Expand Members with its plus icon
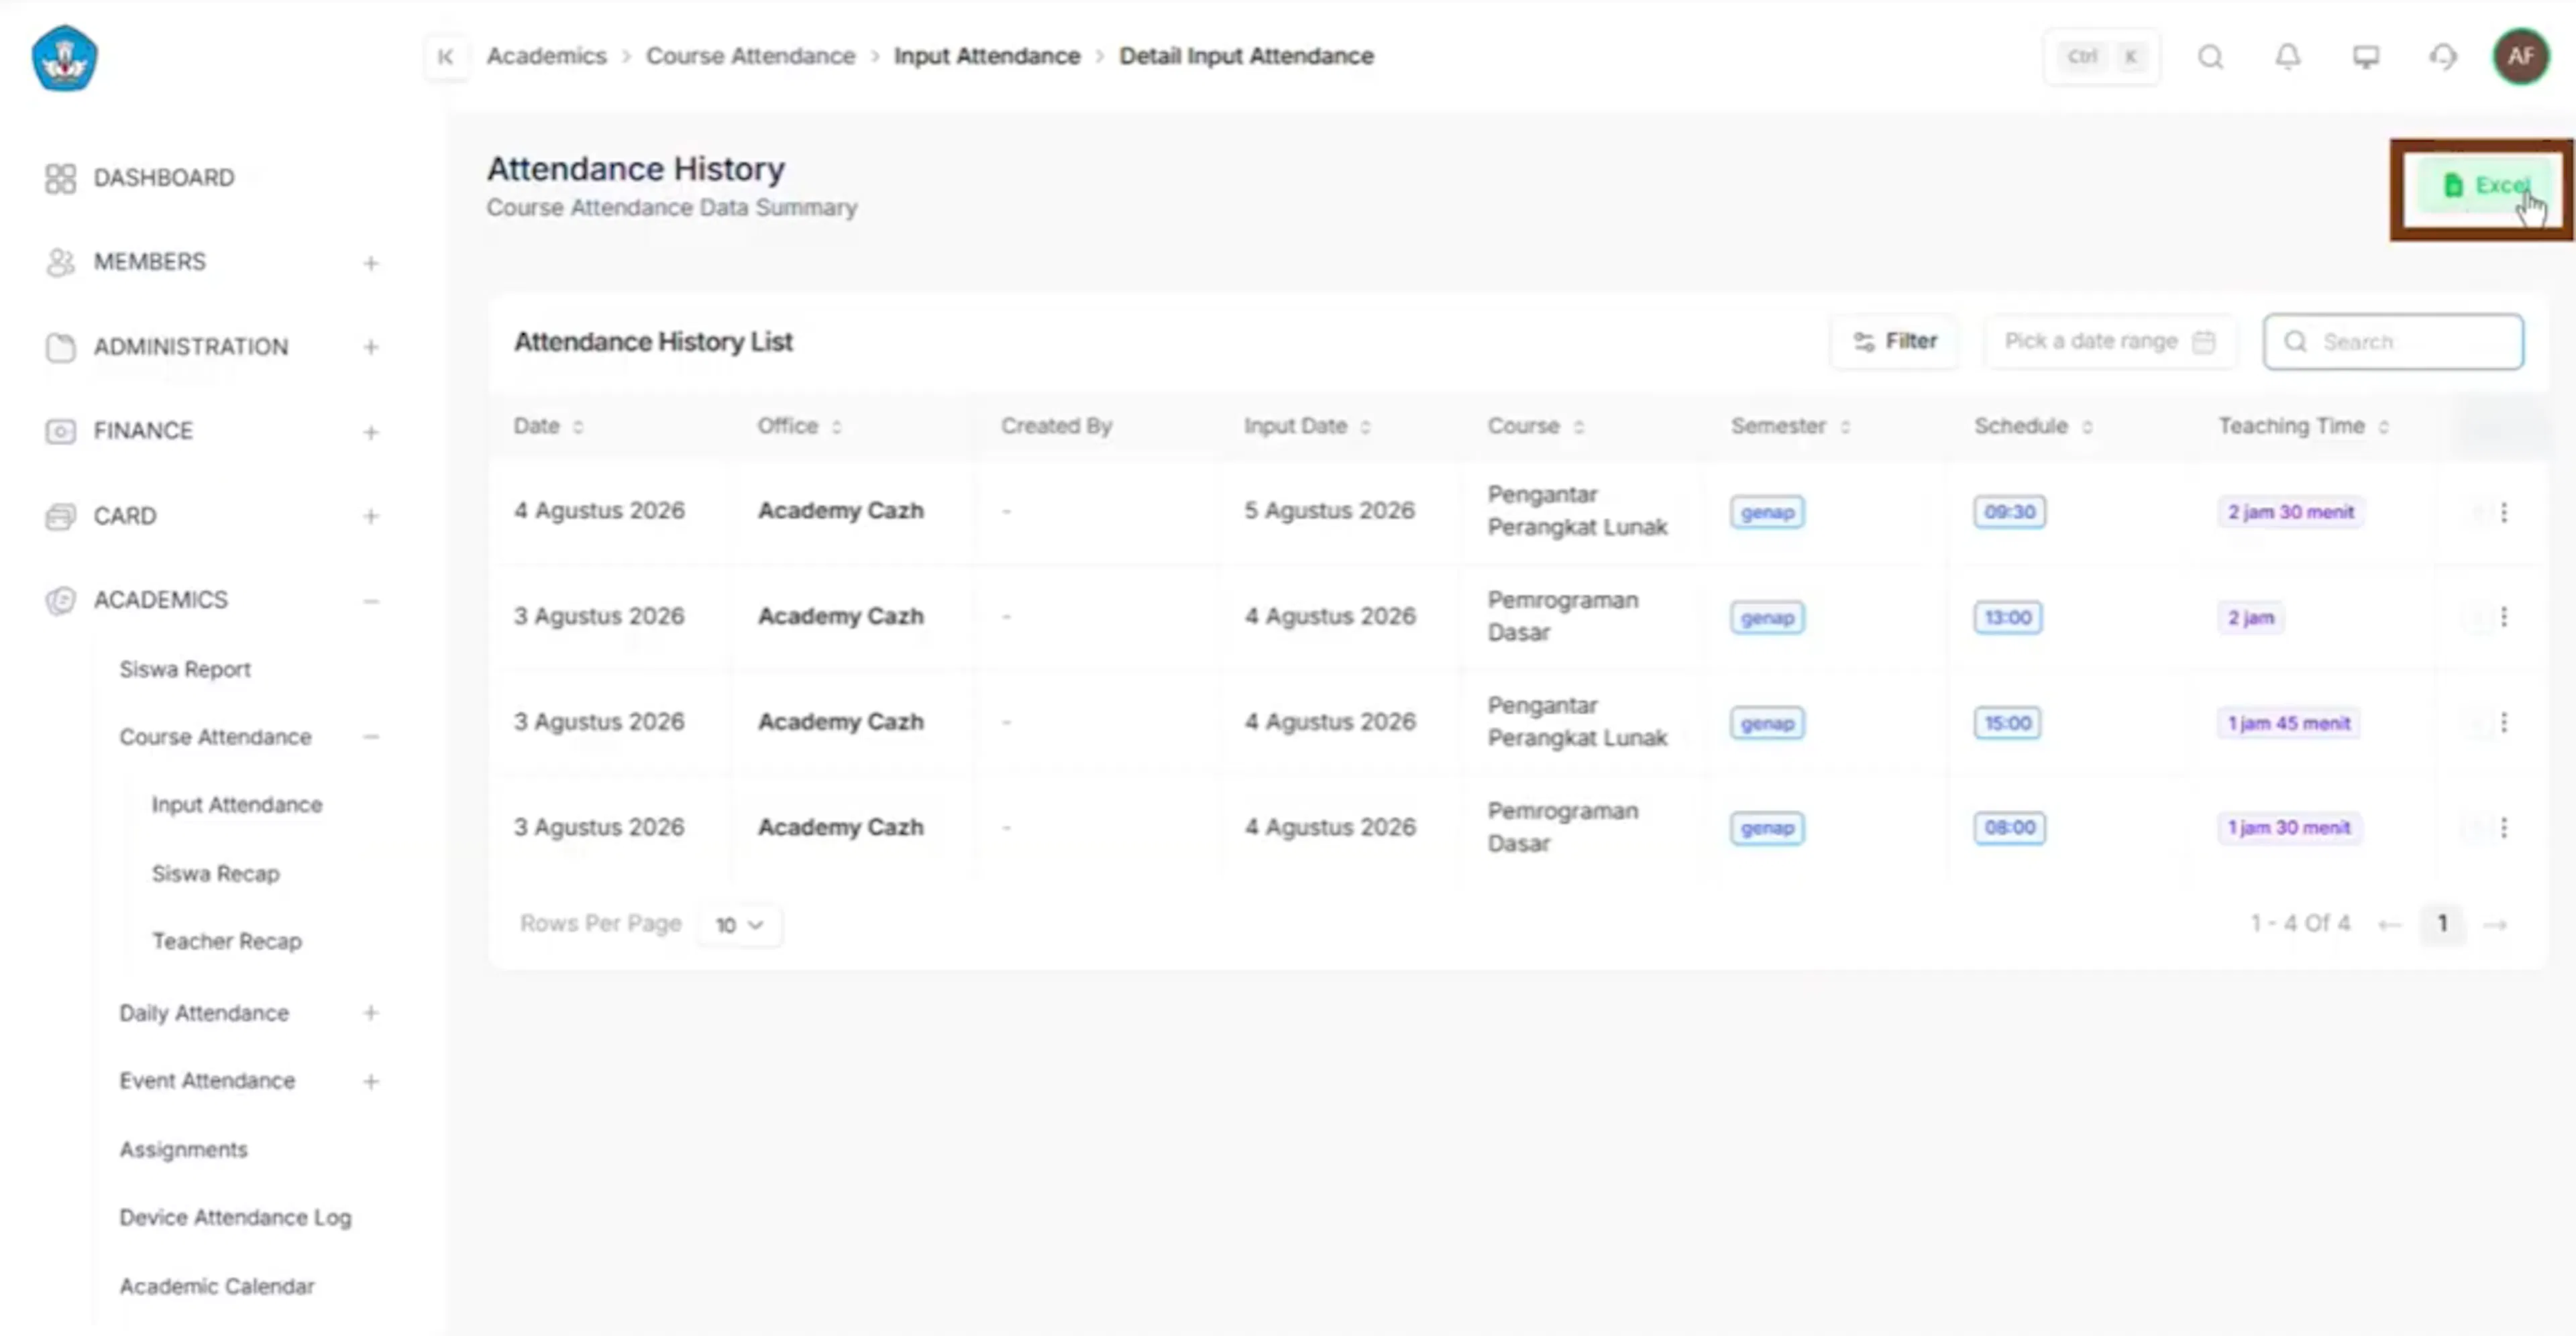The height and width of the screenshot is (1336, 2576). 371,263
